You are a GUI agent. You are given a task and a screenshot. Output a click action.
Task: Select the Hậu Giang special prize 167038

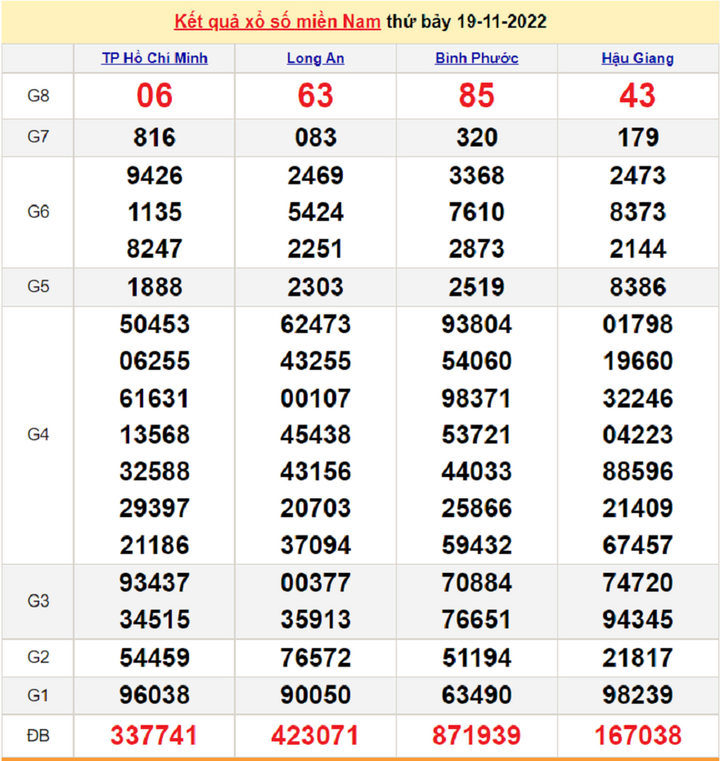[637, 736]
